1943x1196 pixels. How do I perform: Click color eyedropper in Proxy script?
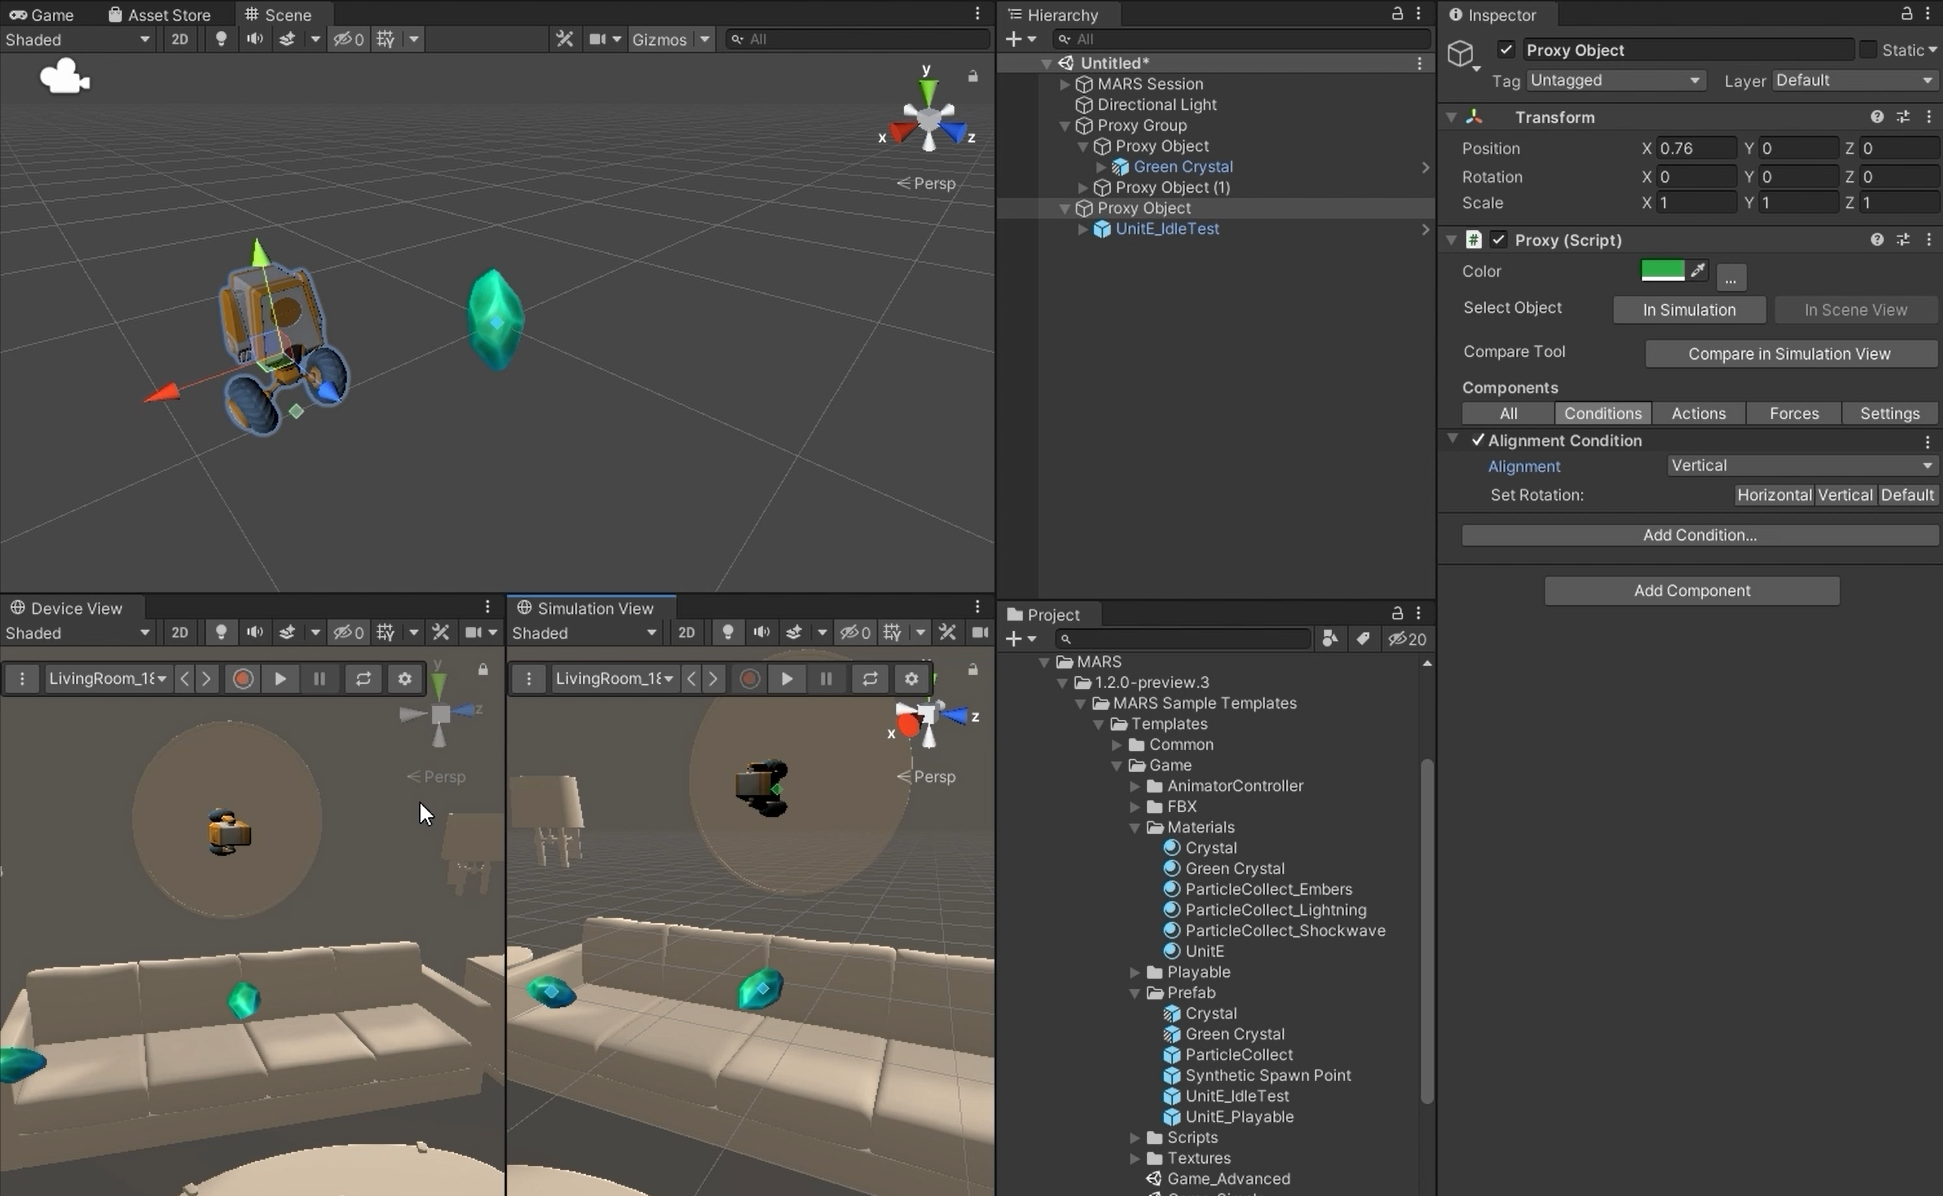(1697, 270)
